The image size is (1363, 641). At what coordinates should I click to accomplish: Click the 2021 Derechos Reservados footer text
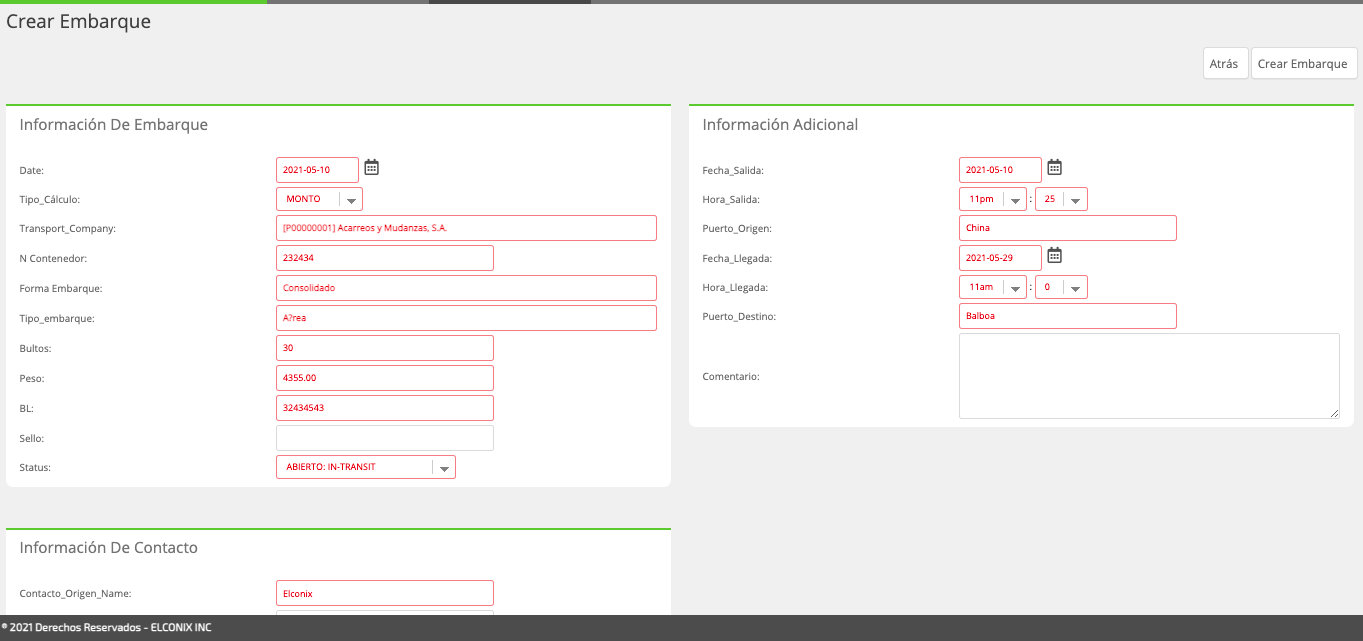[x=106, y=628]
